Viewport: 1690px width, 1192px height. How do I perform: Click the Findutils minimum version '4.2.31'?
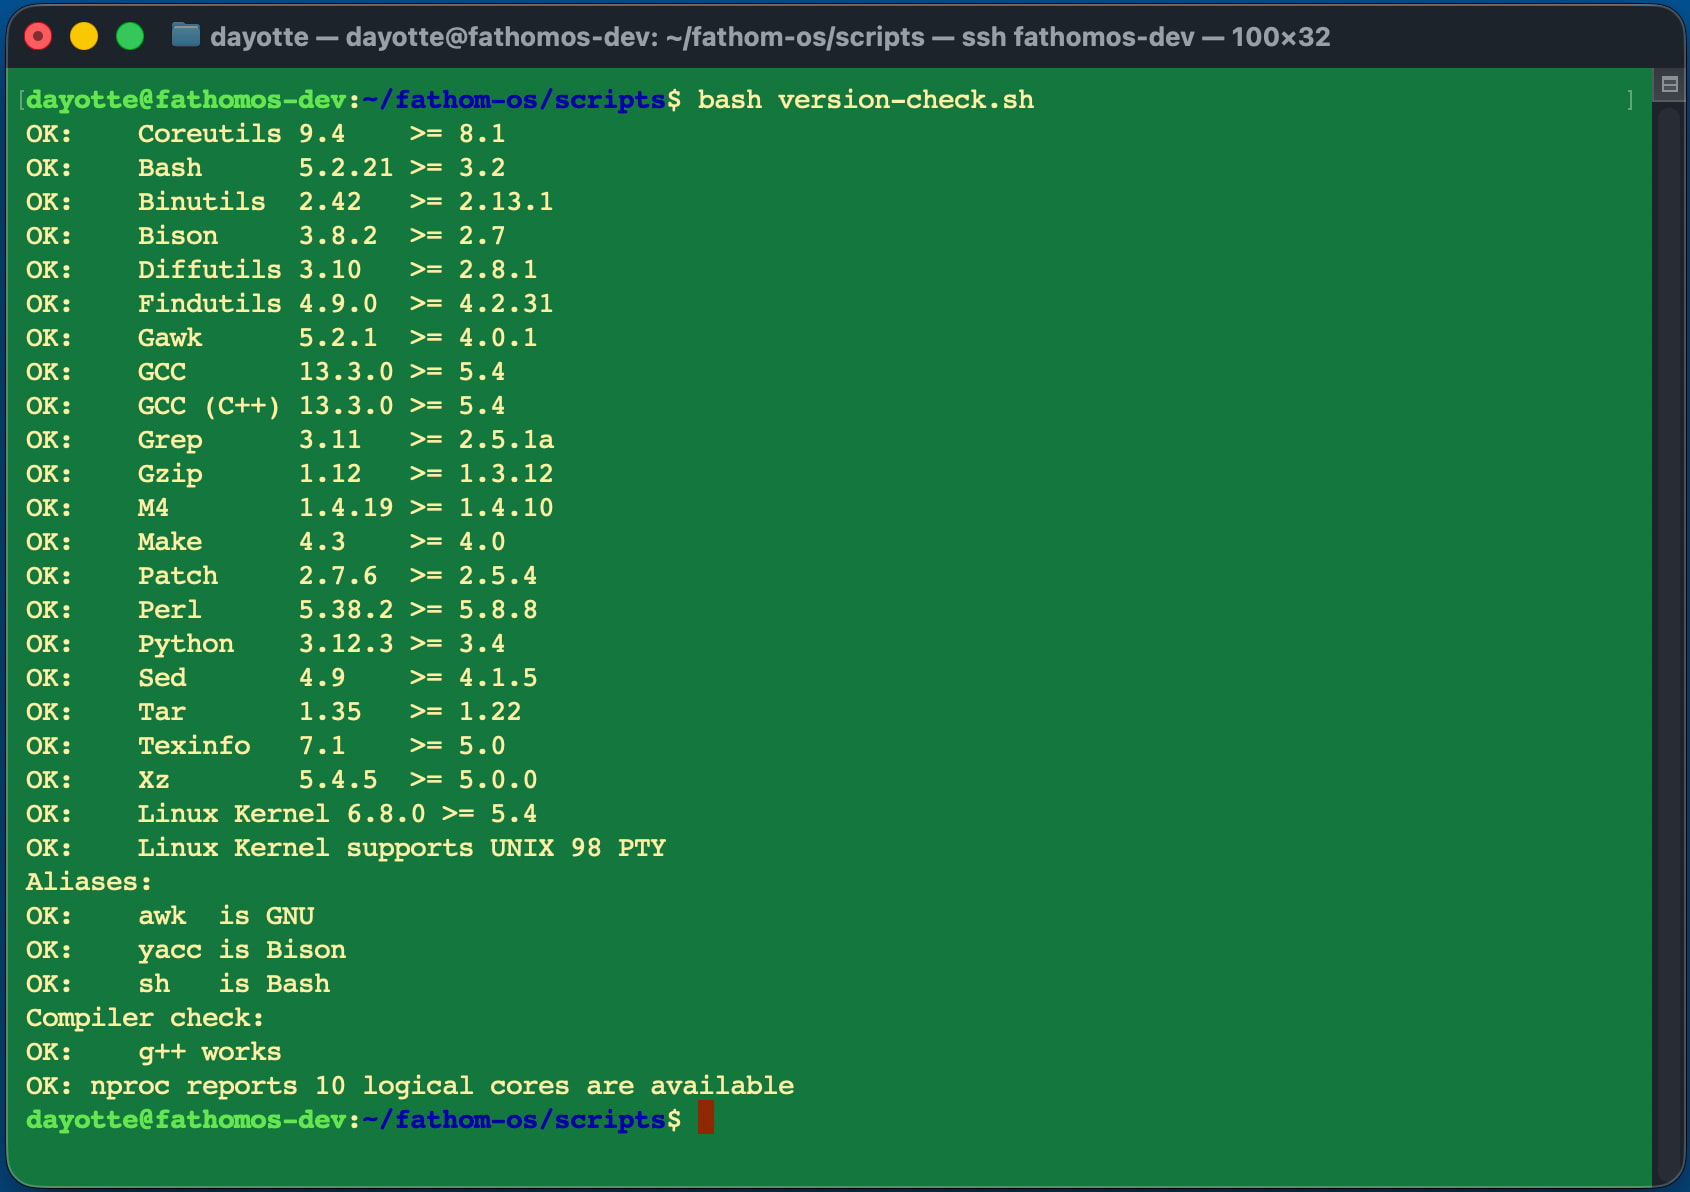pos(506,304)
